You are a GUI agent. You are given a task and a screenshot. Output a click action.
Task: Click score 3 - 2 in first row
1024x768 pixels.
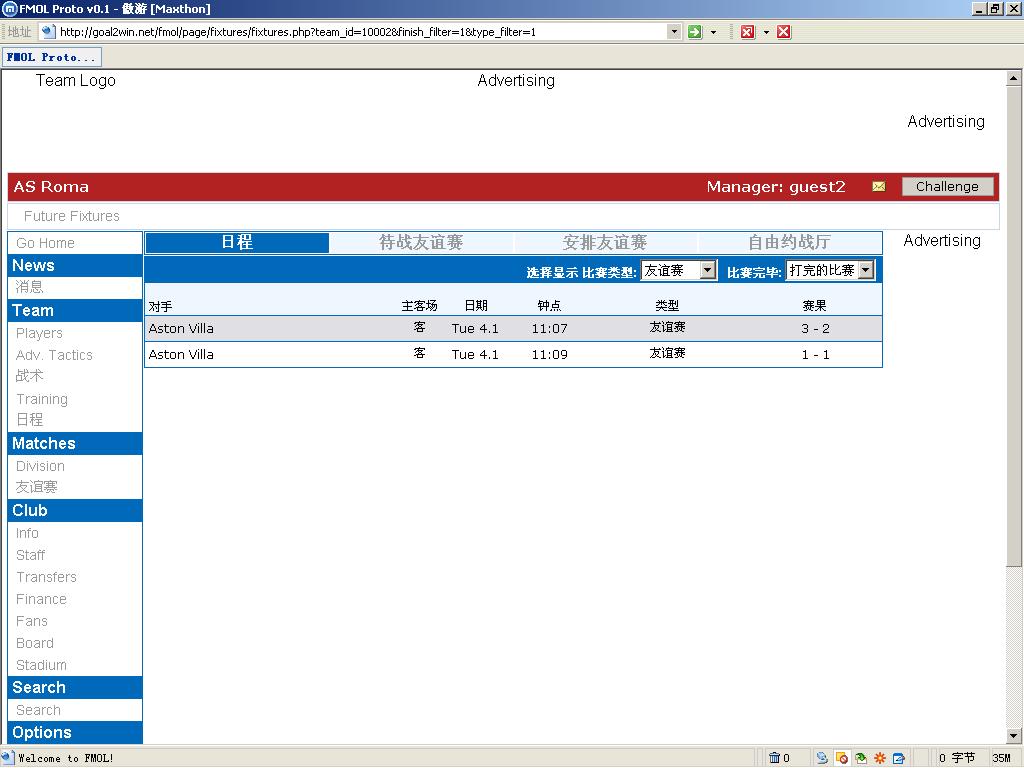815,329
